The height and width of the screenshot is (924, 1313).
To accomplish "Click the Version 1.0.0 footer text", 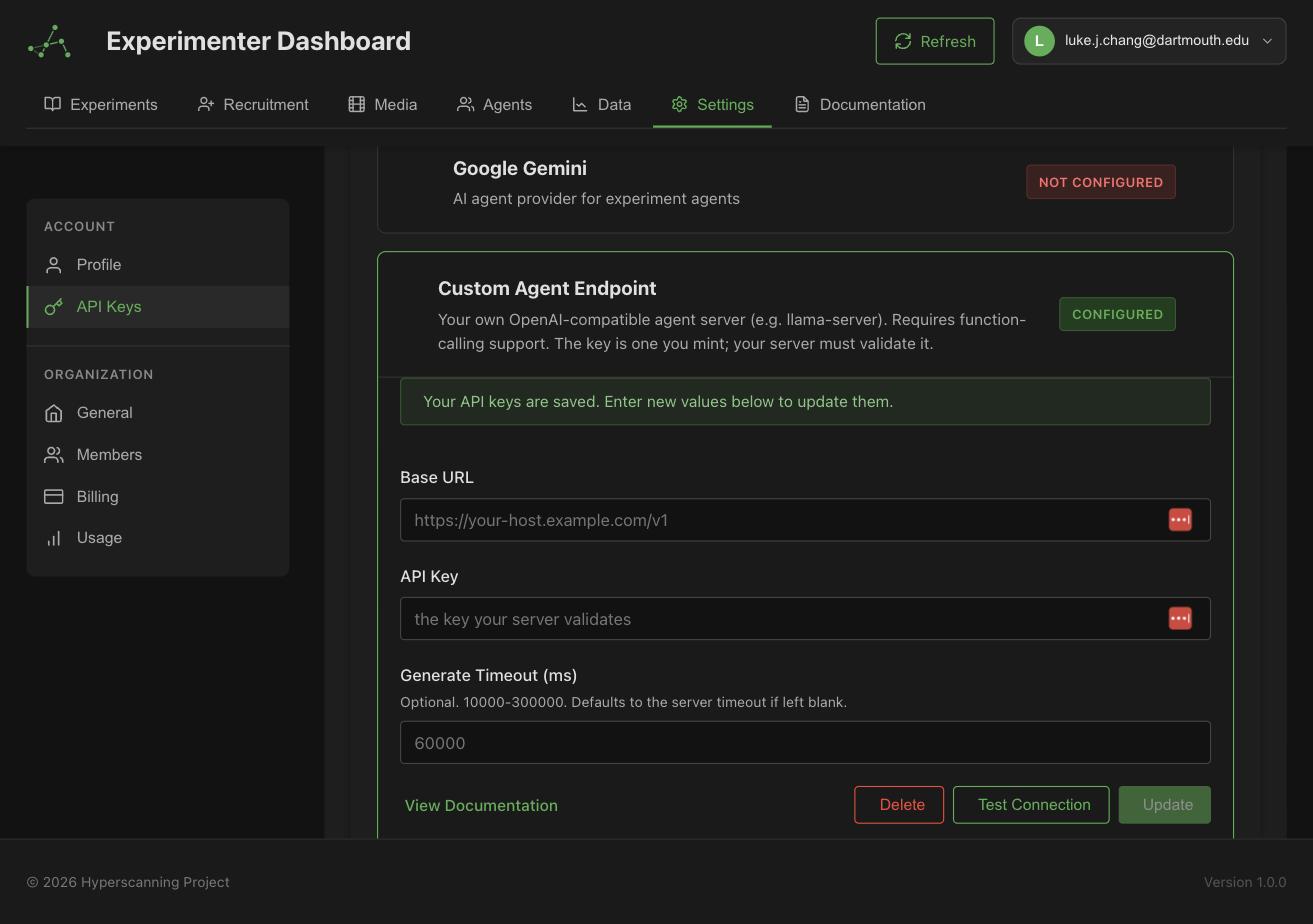I will pyautogui.click(x=1245, y=882).
